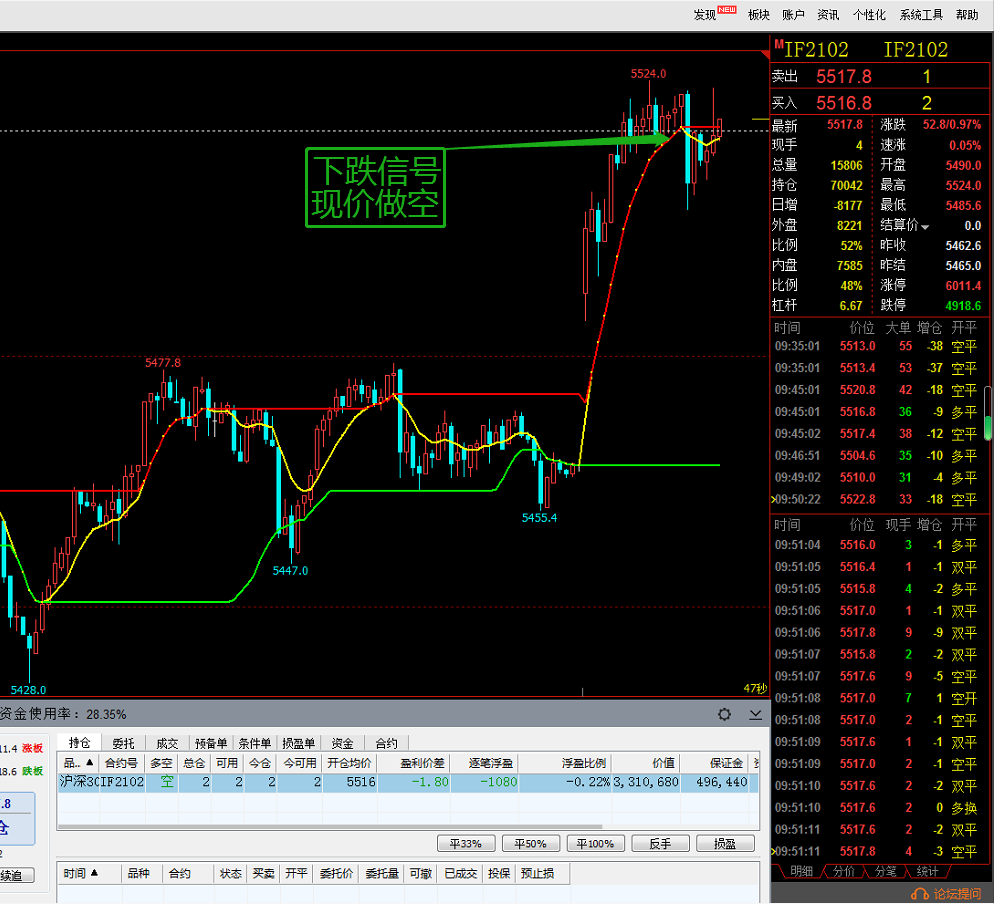Select the 09:51:11 5517.8 tick row

tap(878, 851)
